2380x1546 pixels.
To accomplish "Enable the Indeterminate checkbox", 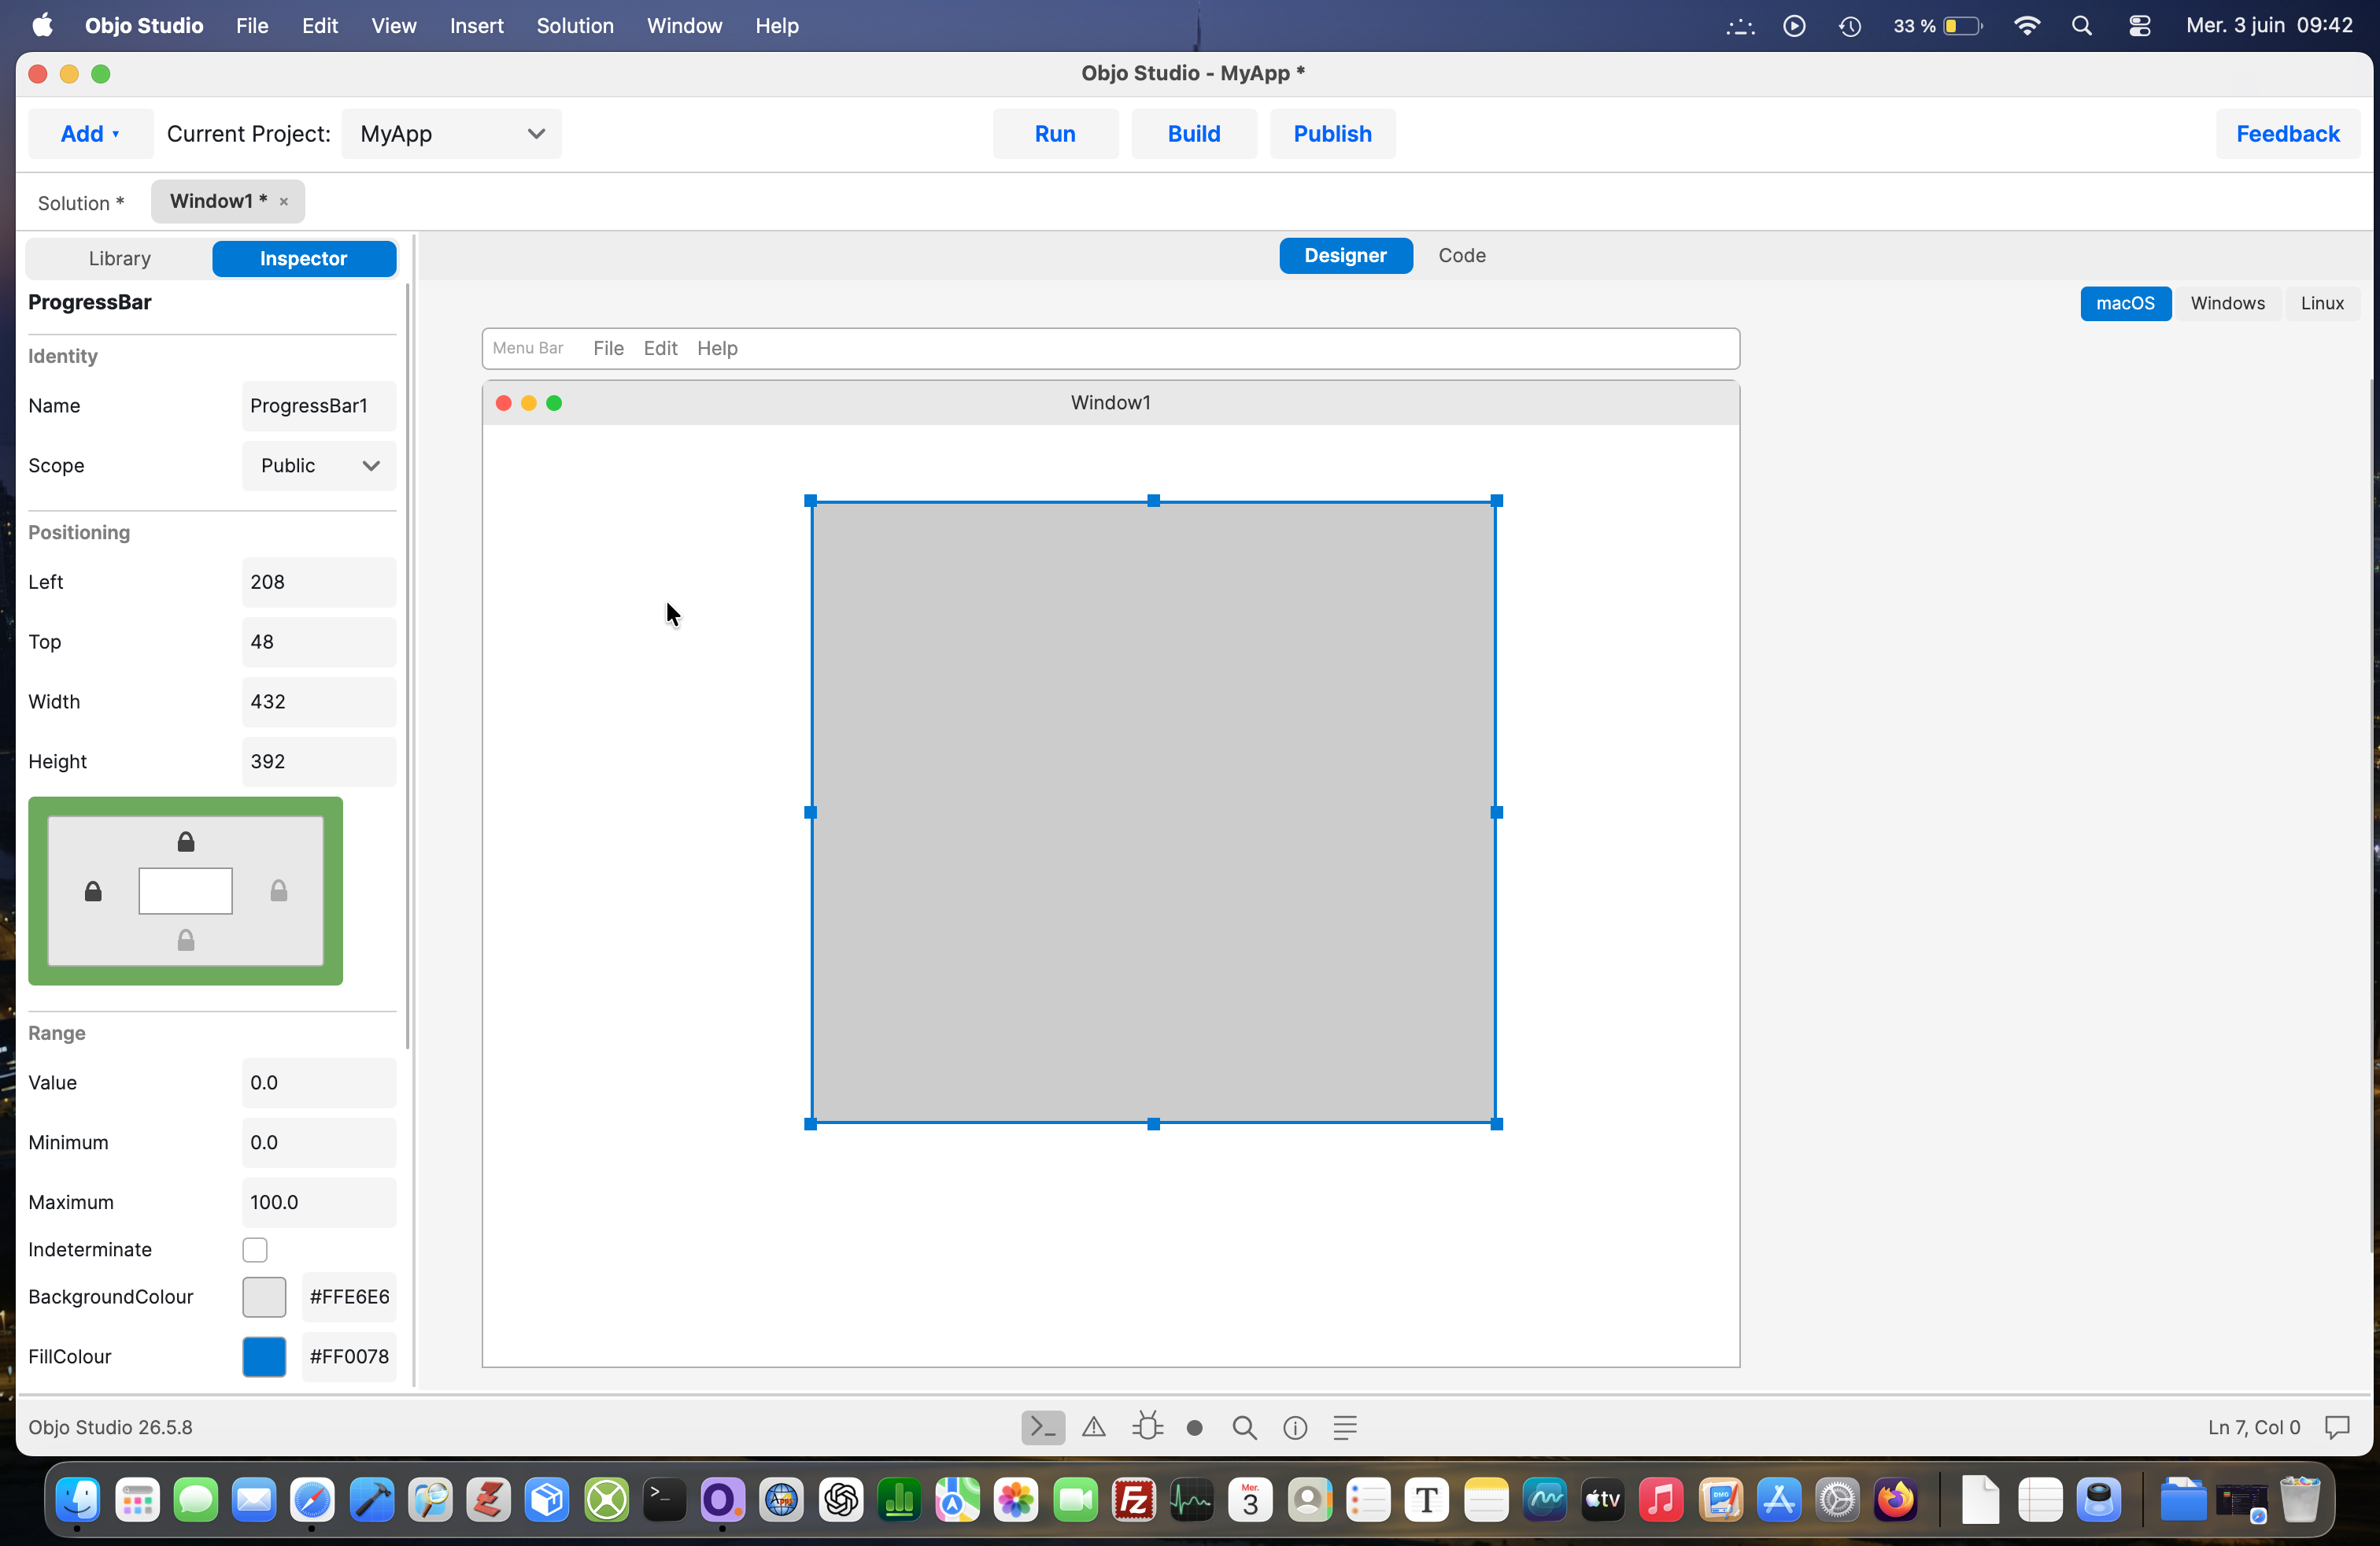I will pos(255,1250).
